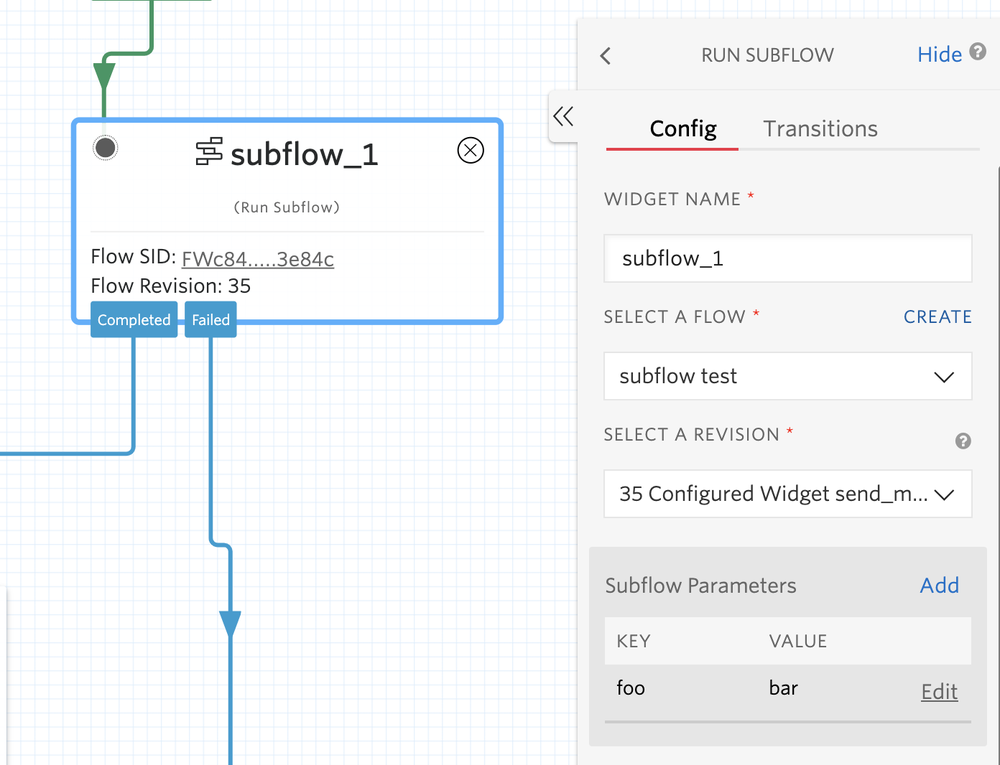
Task: Click inside the Widget Name field
Action: coord(788,258)
